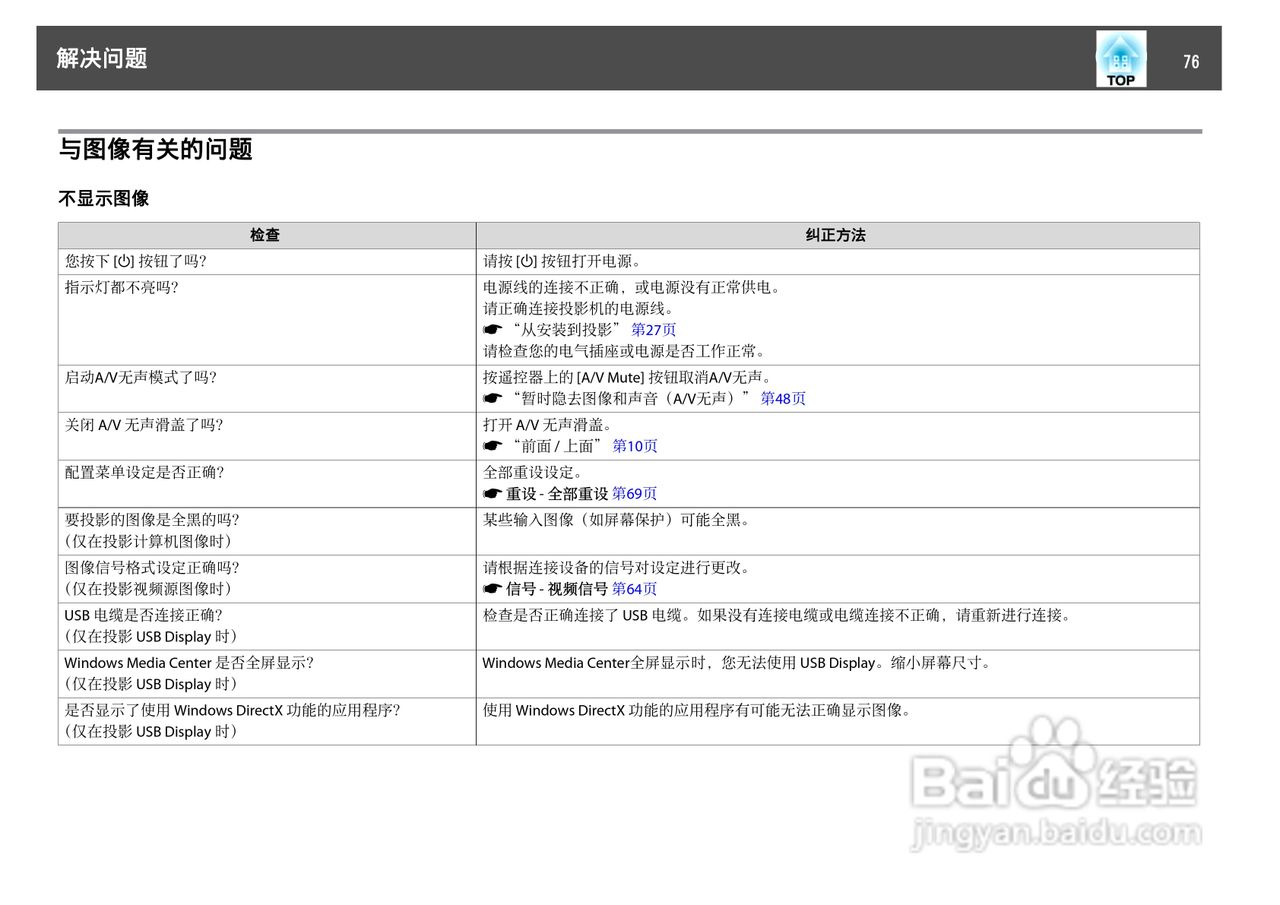Select subheading 不显示图像

point(103,198)
